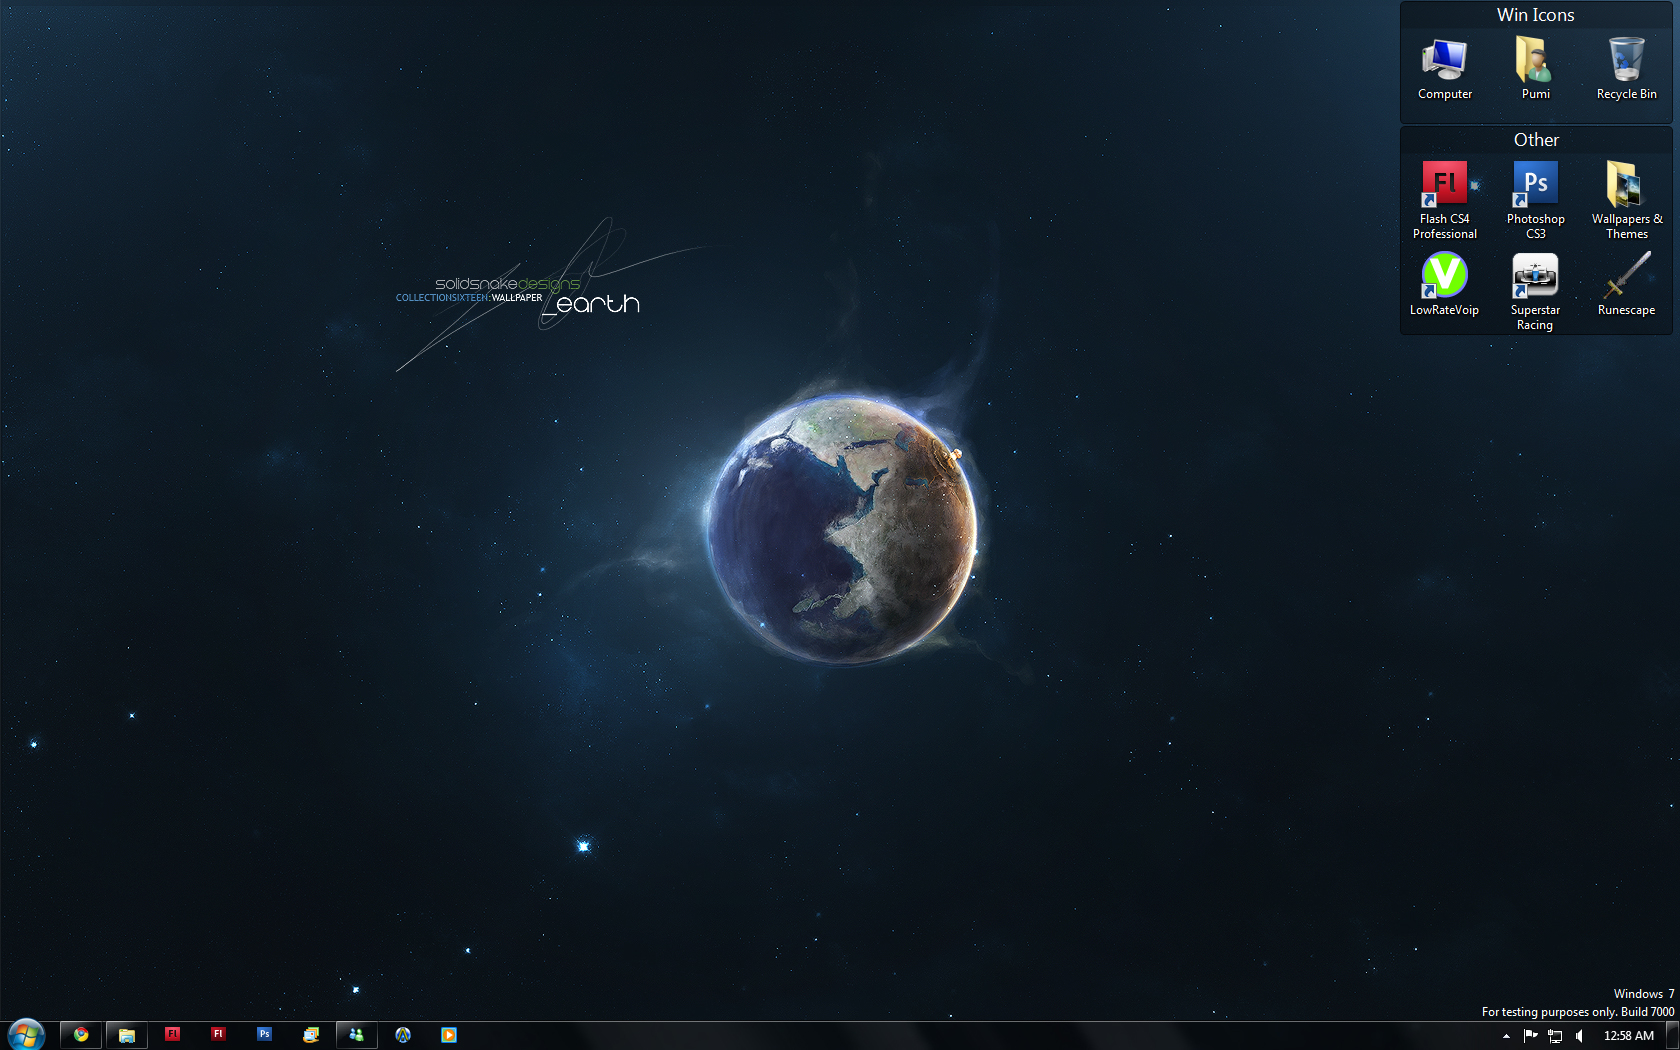Click the "Other" group title
The height and width of the screenshot is (1050, 1680).
click(1536, 140)
